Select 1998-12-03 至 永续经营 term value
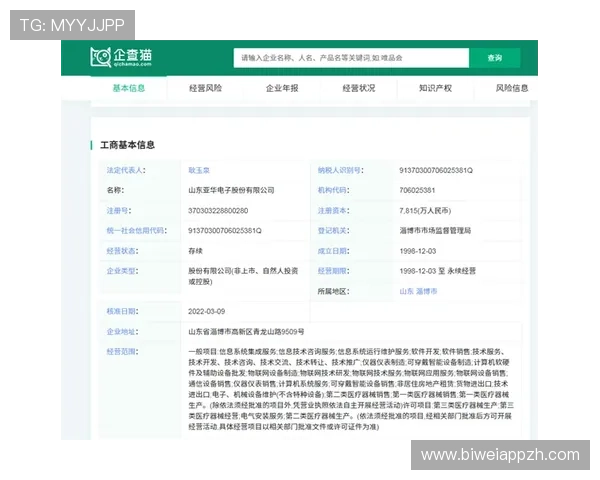600x480 pixels. (437, 271)
